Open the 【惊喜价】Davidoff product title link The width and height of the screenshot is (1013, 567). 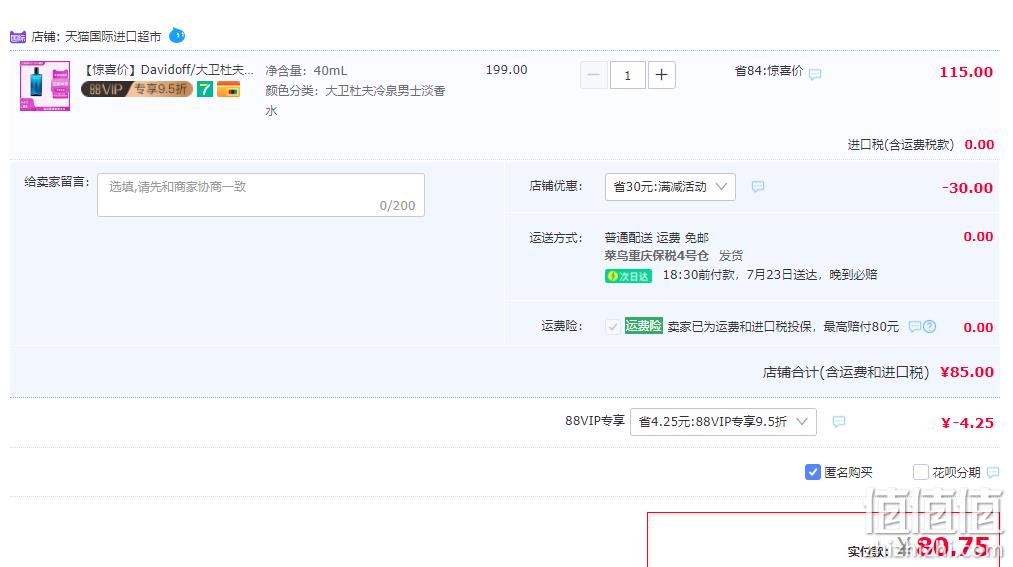(x=169, y=70)
